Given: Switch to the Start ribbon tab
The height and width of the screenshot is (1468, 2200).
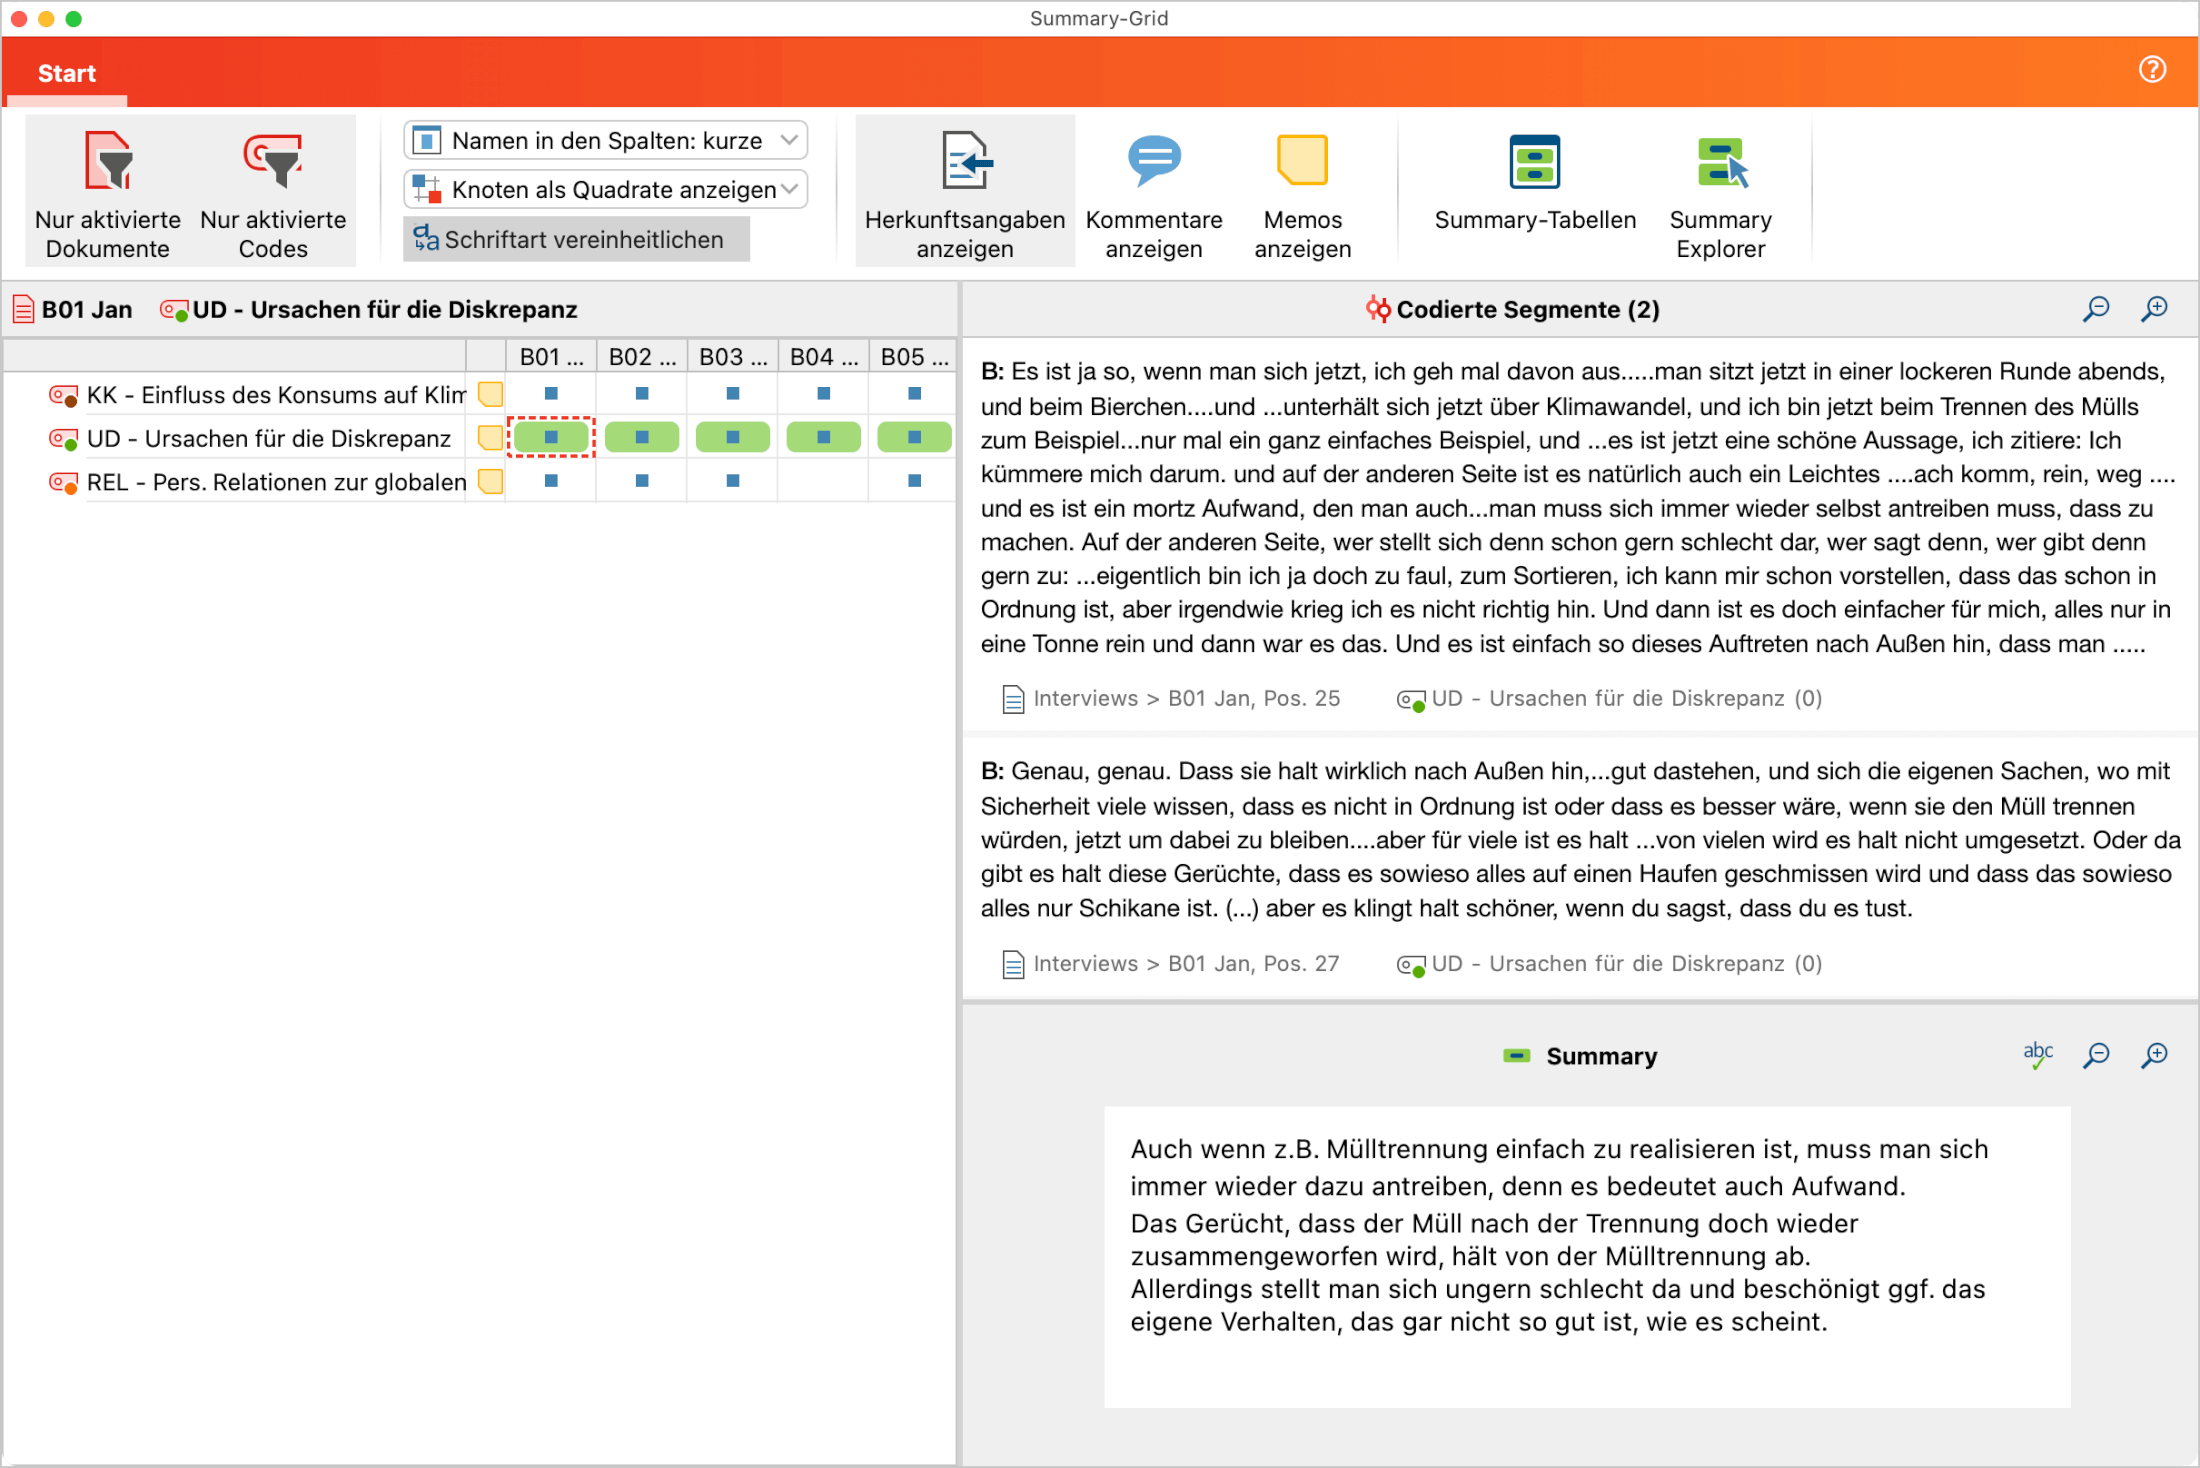Looking at the screenshot, I should point(66,72).
